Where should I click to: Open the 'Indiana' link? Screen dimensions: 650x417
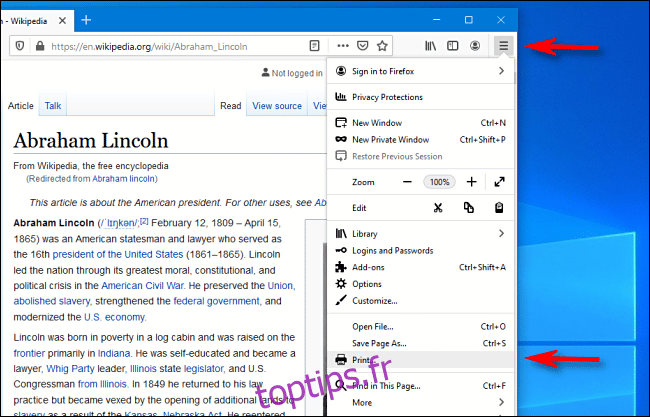tap(114, 353)
